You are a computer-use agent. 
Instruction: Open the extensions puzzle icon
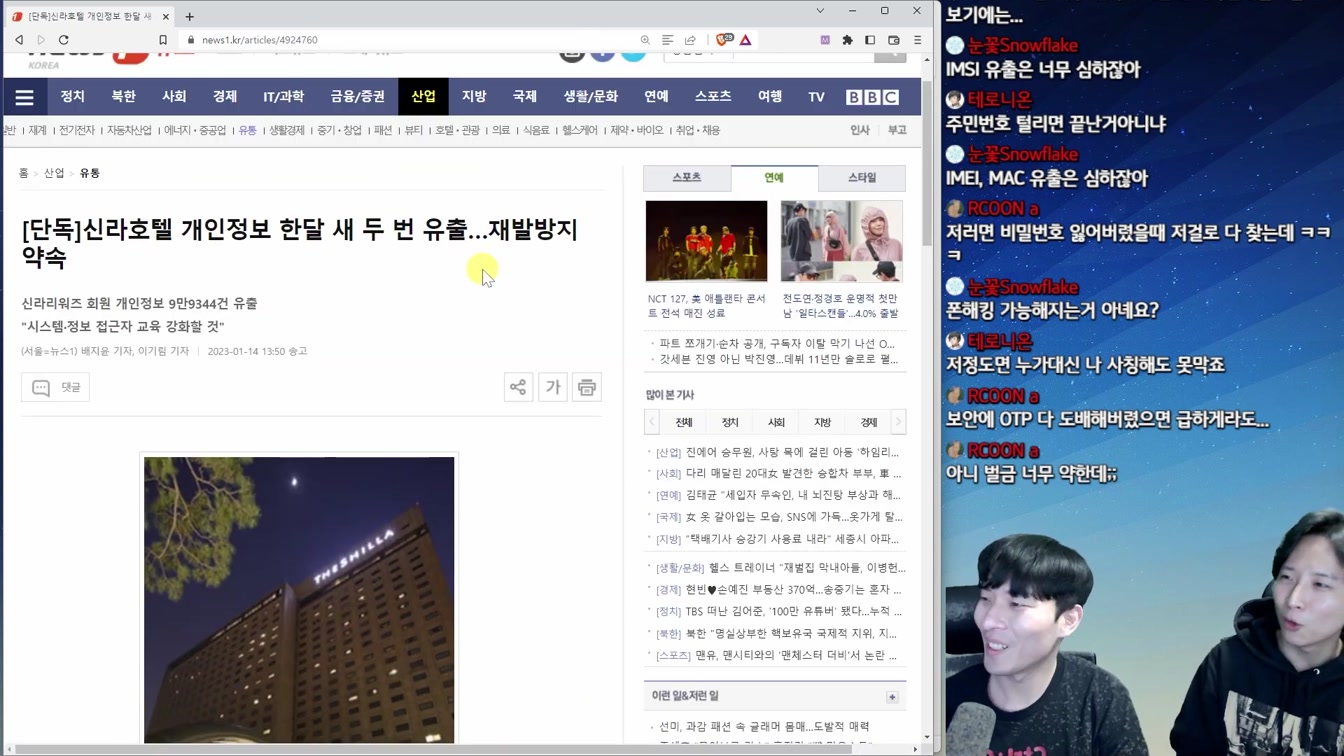(847, 40)
